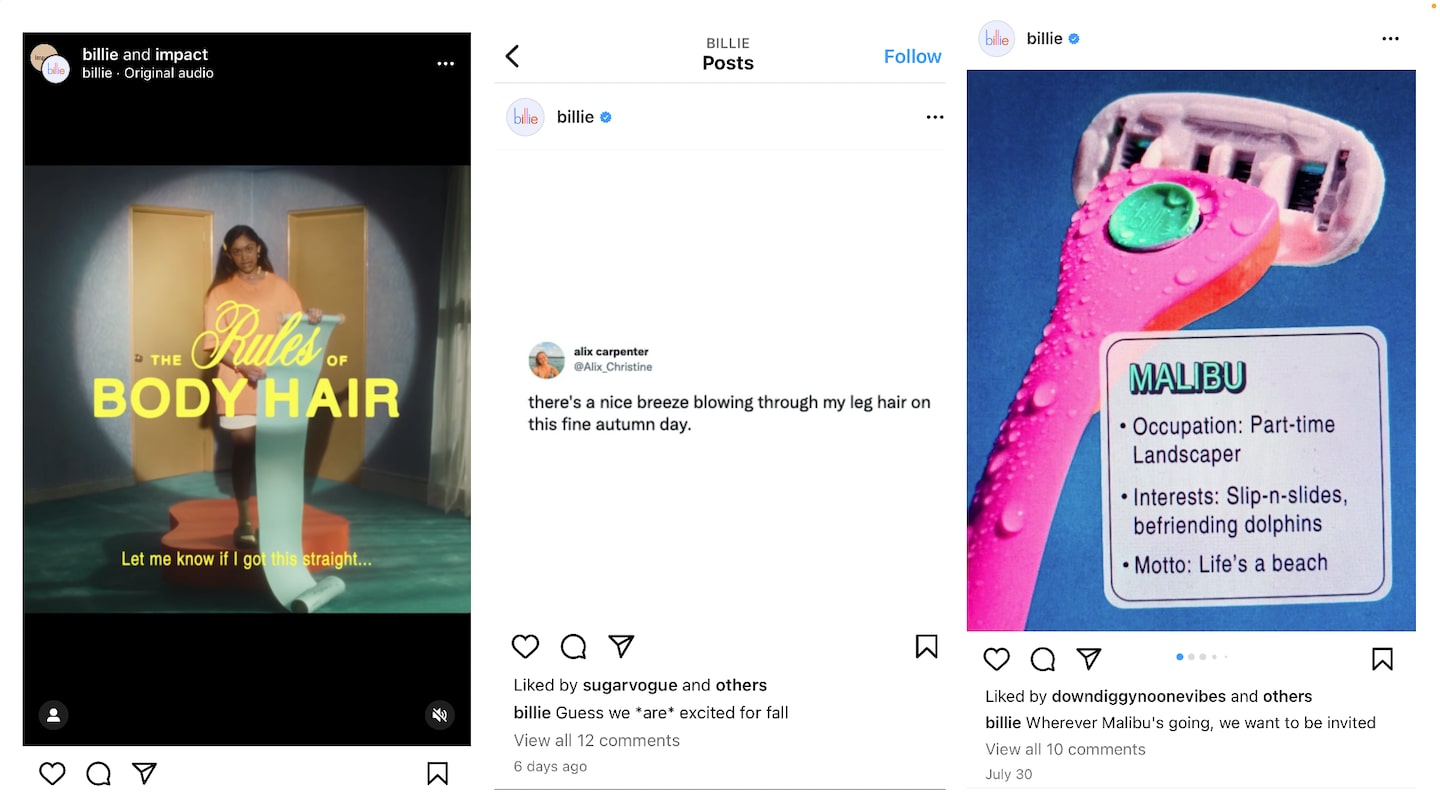The height and width of the screenshot is (810, 1440).
Task: Open billie avatar on the middle post
Action: tap(525, 117)
